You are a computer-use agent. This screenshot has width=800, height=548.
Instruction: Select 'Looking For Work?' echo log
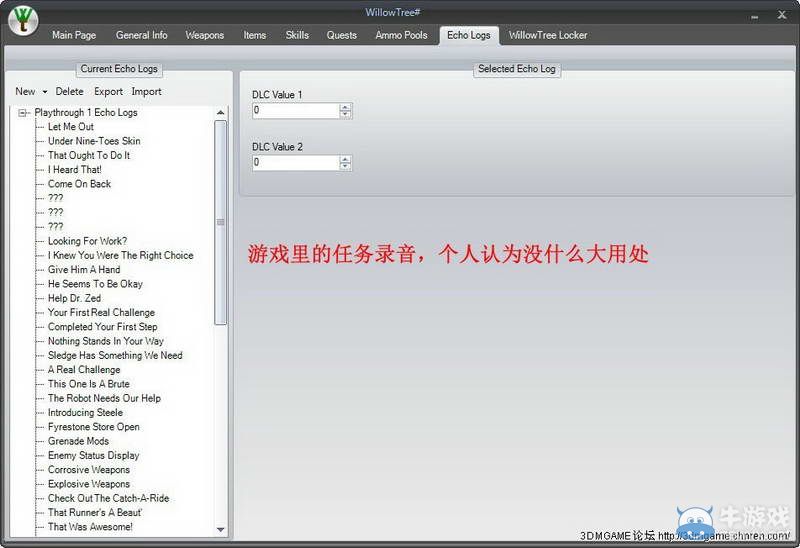pyautogui.click(x=87, y=241)
